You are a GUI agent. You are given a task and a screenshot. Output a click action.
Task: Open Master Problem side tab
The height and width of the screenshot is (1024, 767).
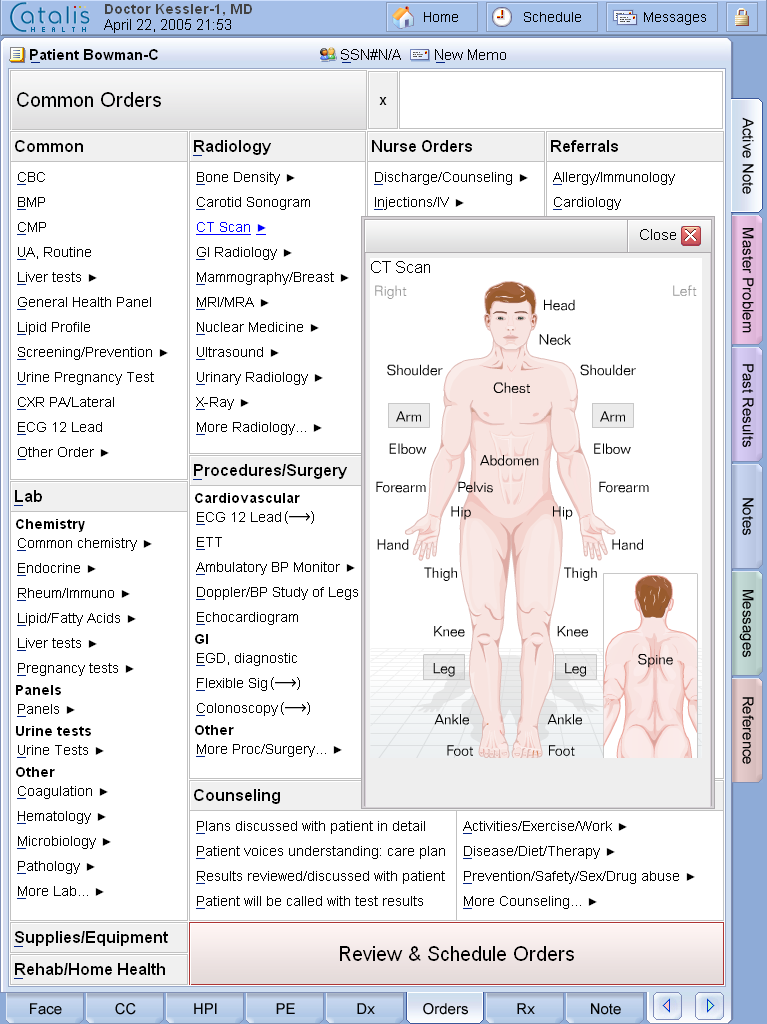click(x=747, y=280)
